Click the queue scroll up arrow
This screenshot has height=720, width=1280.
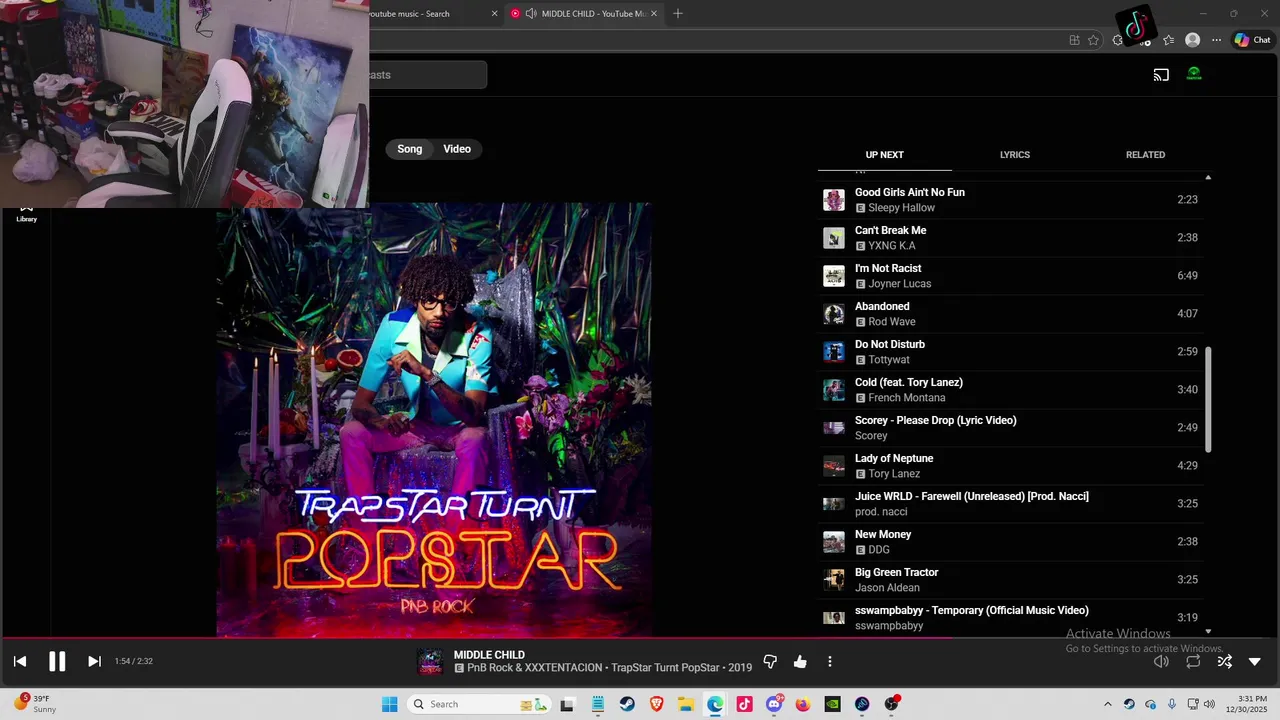point(1208,177)
